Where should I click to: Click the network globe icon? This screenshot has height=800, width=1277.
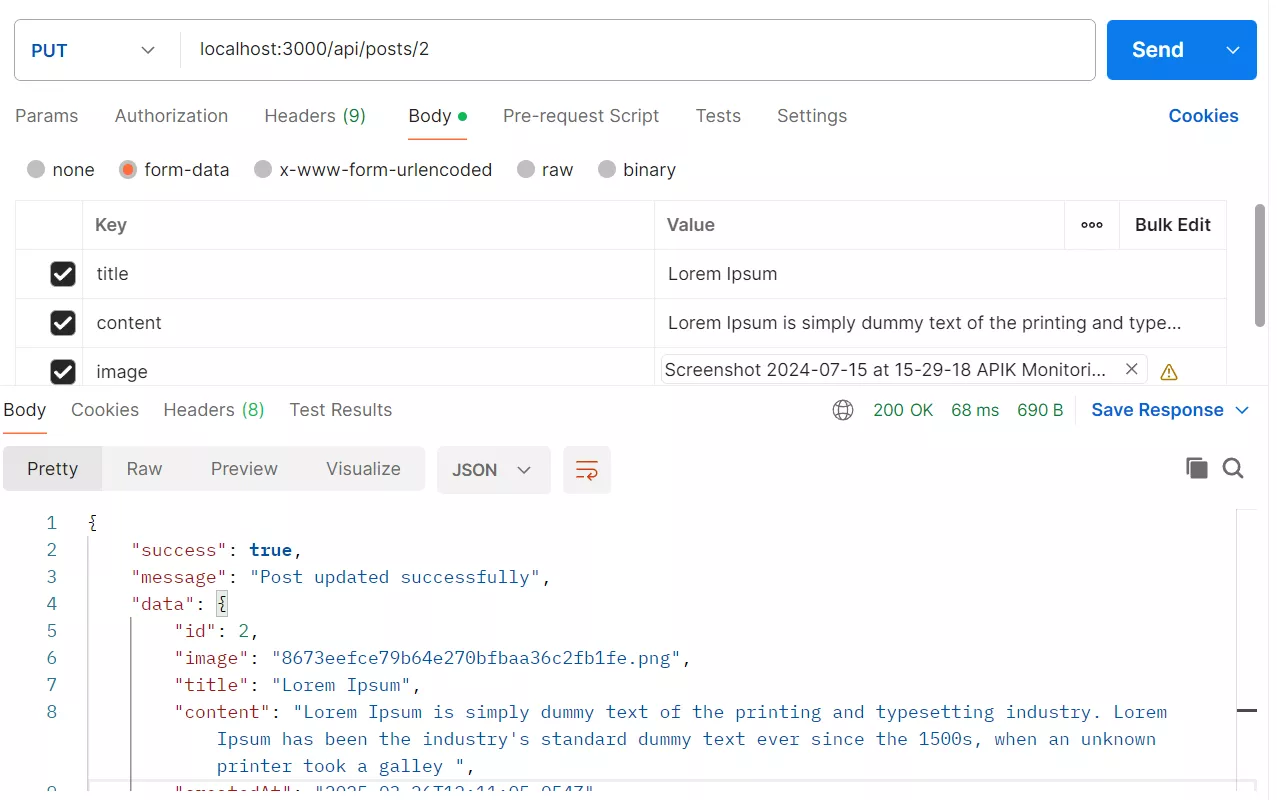(843, 410)
